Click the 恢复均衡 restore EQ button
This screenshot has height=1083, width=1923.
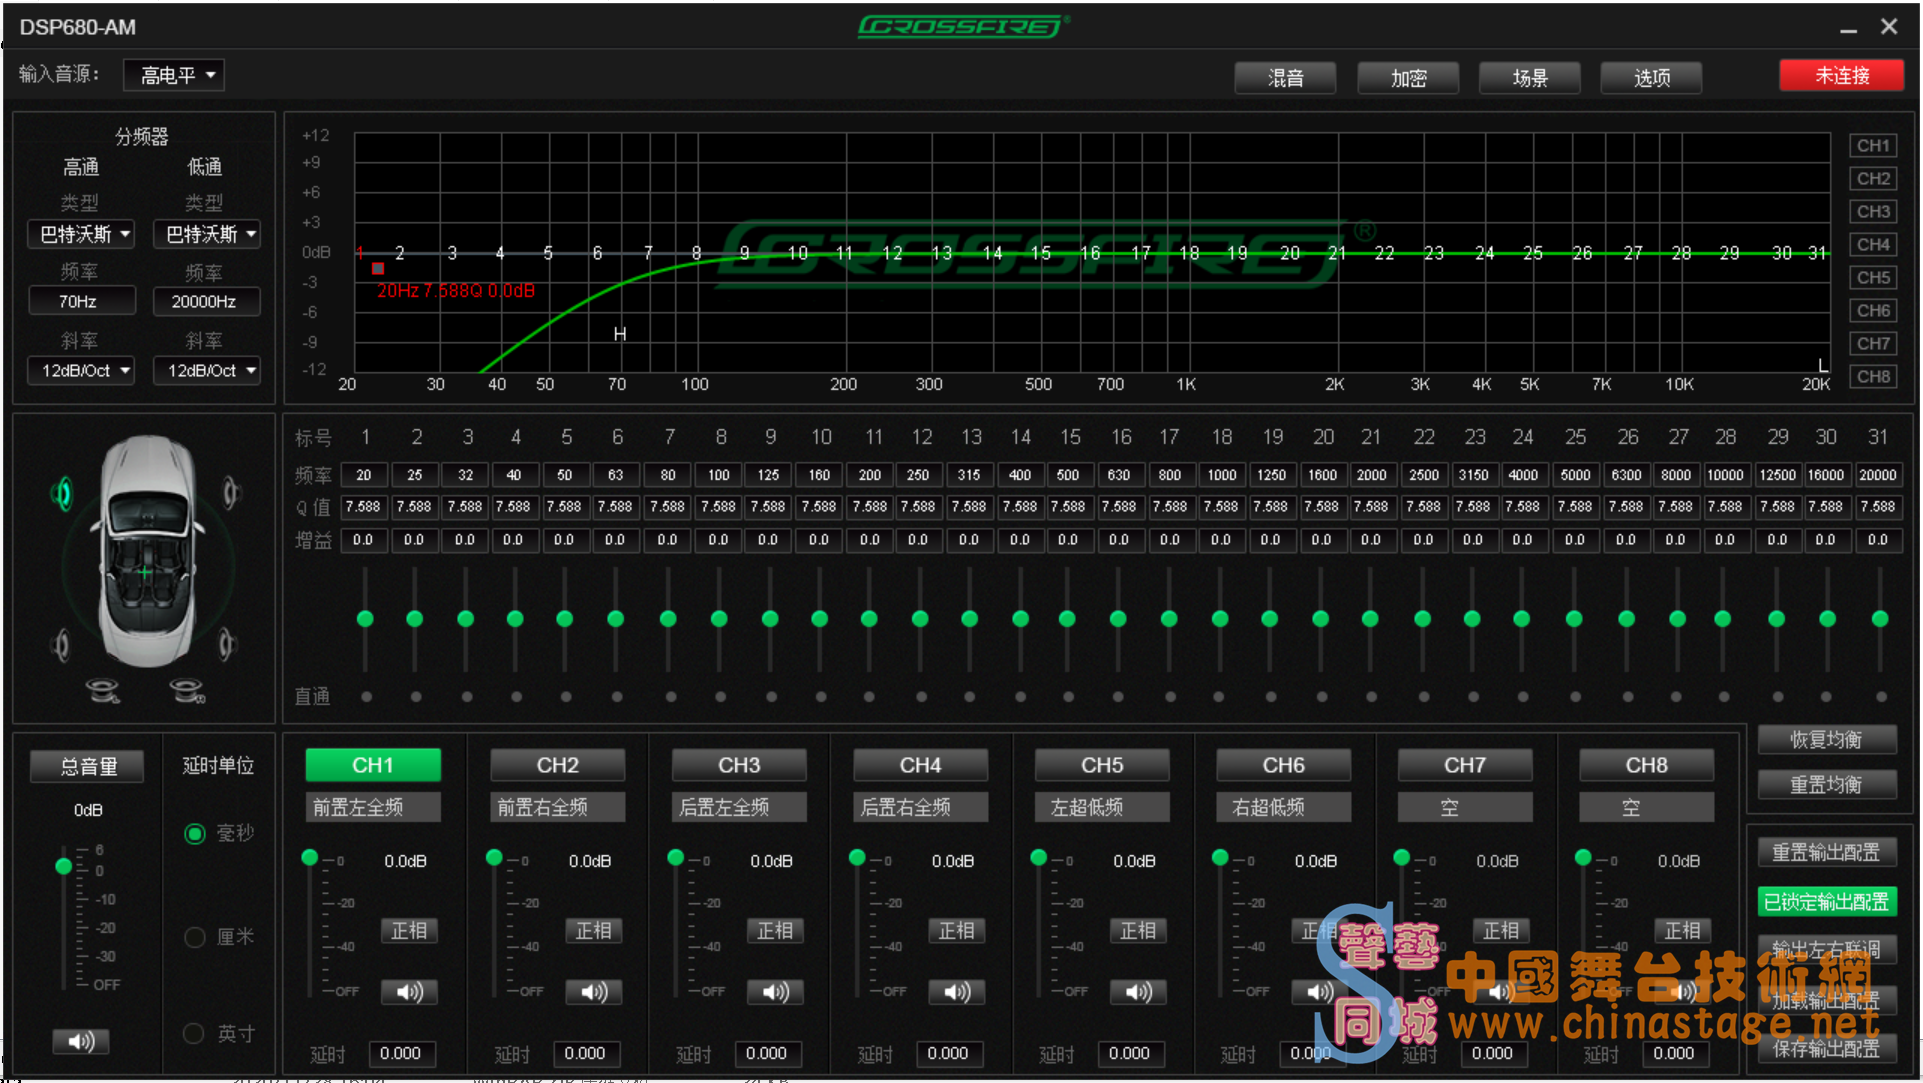pos(1826,740)
